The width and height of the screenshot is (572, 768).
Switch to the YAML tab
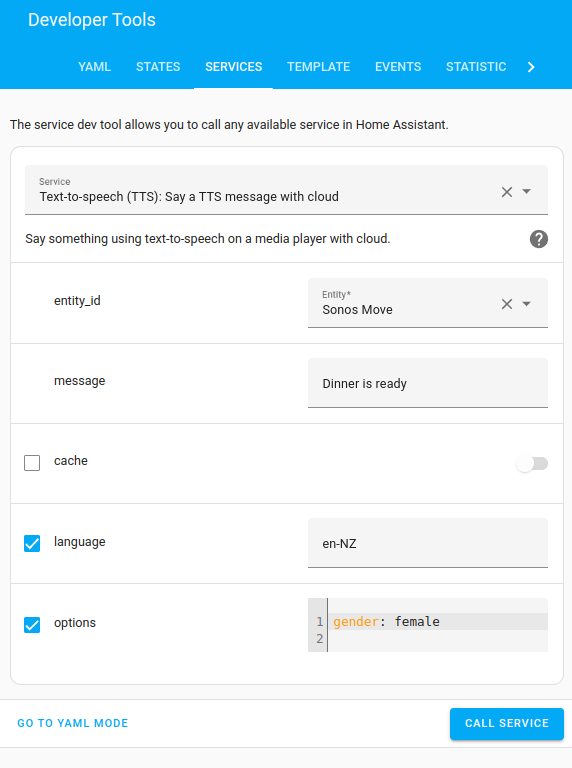95,67
